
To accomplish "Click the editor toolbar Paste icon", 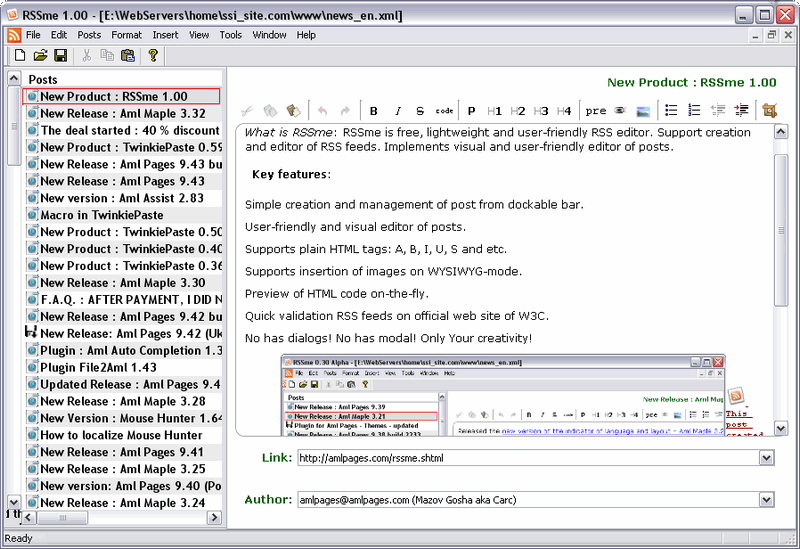I will (293, 111).
